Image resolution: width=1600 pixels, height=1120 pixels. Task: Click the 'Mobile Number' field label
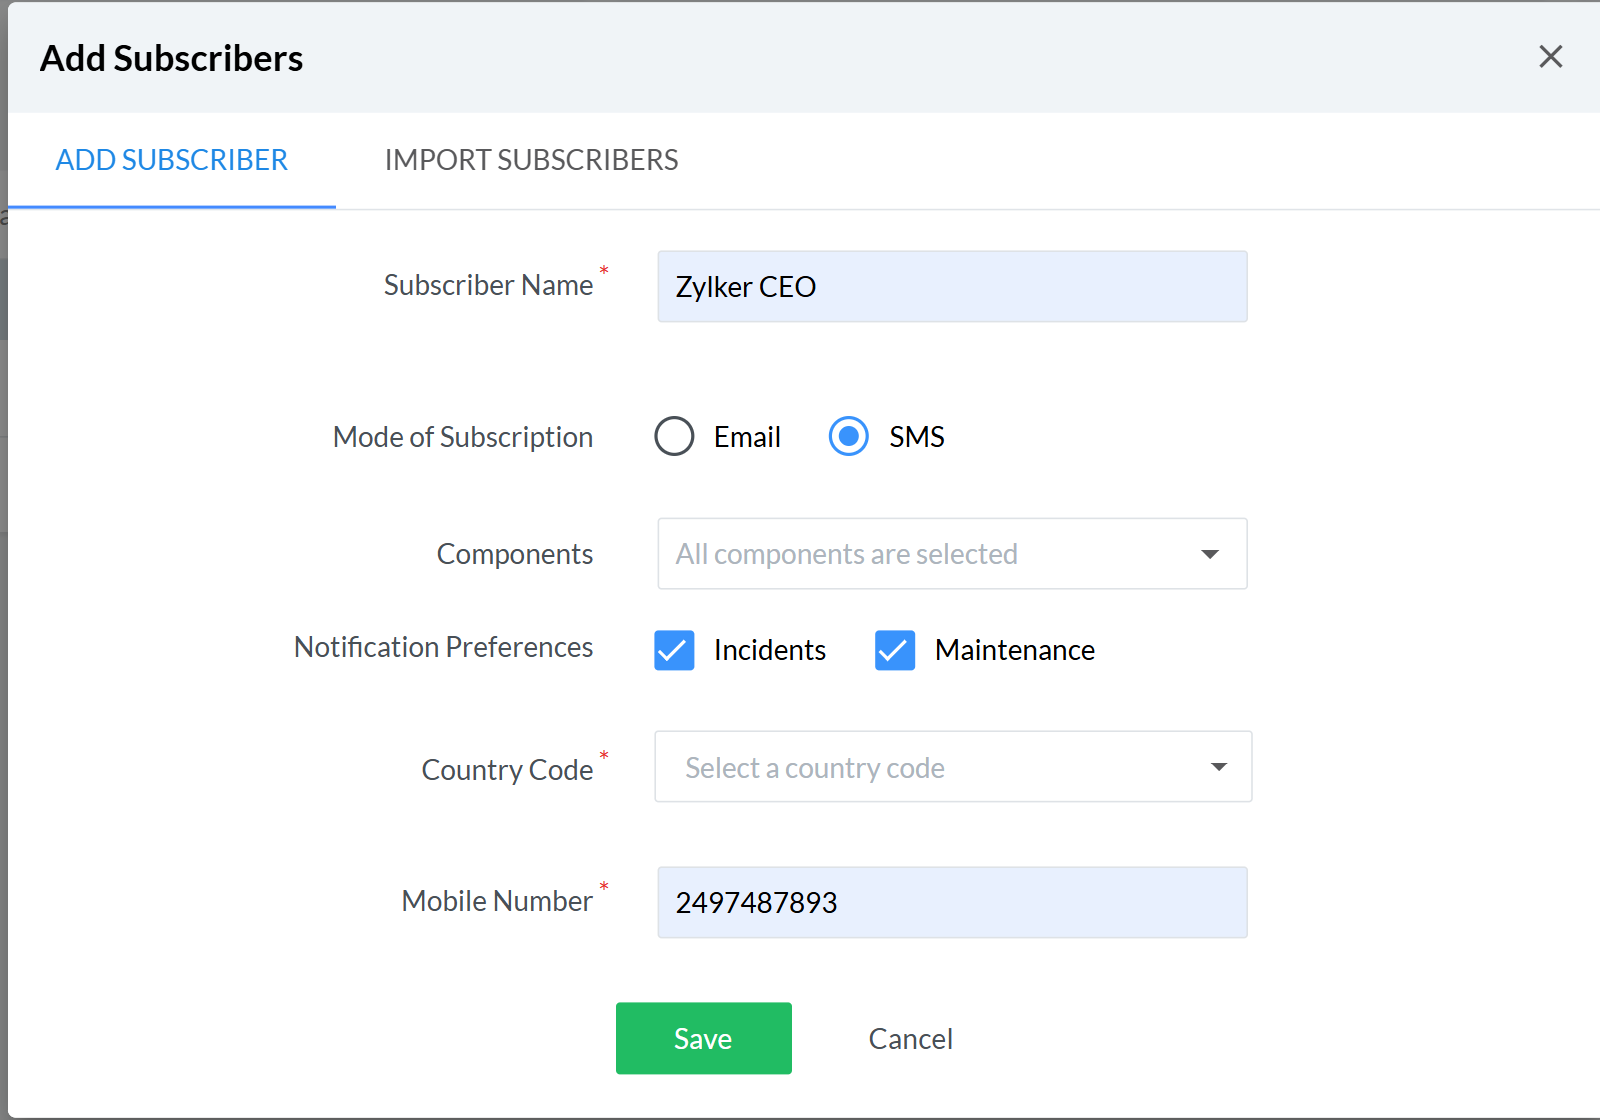click(497, 901)
